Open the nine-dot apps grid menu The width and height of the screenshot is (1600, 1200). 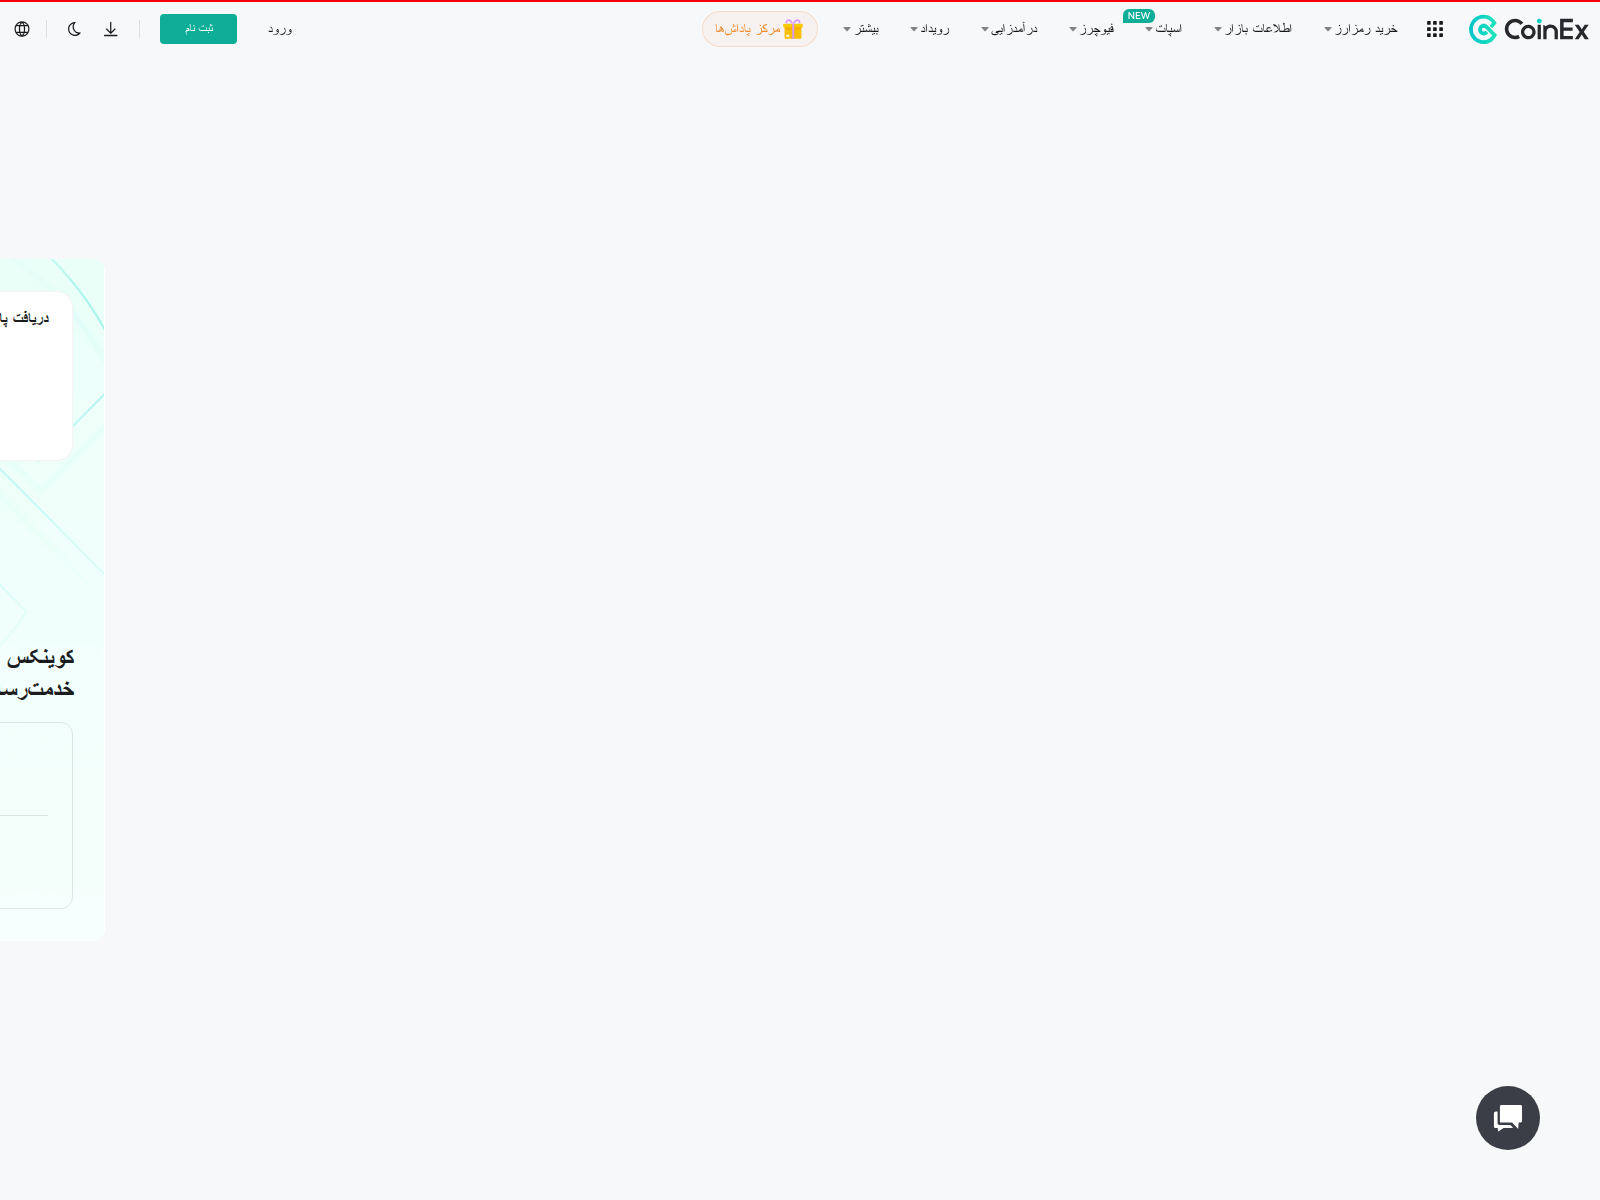pos(1435,30)
